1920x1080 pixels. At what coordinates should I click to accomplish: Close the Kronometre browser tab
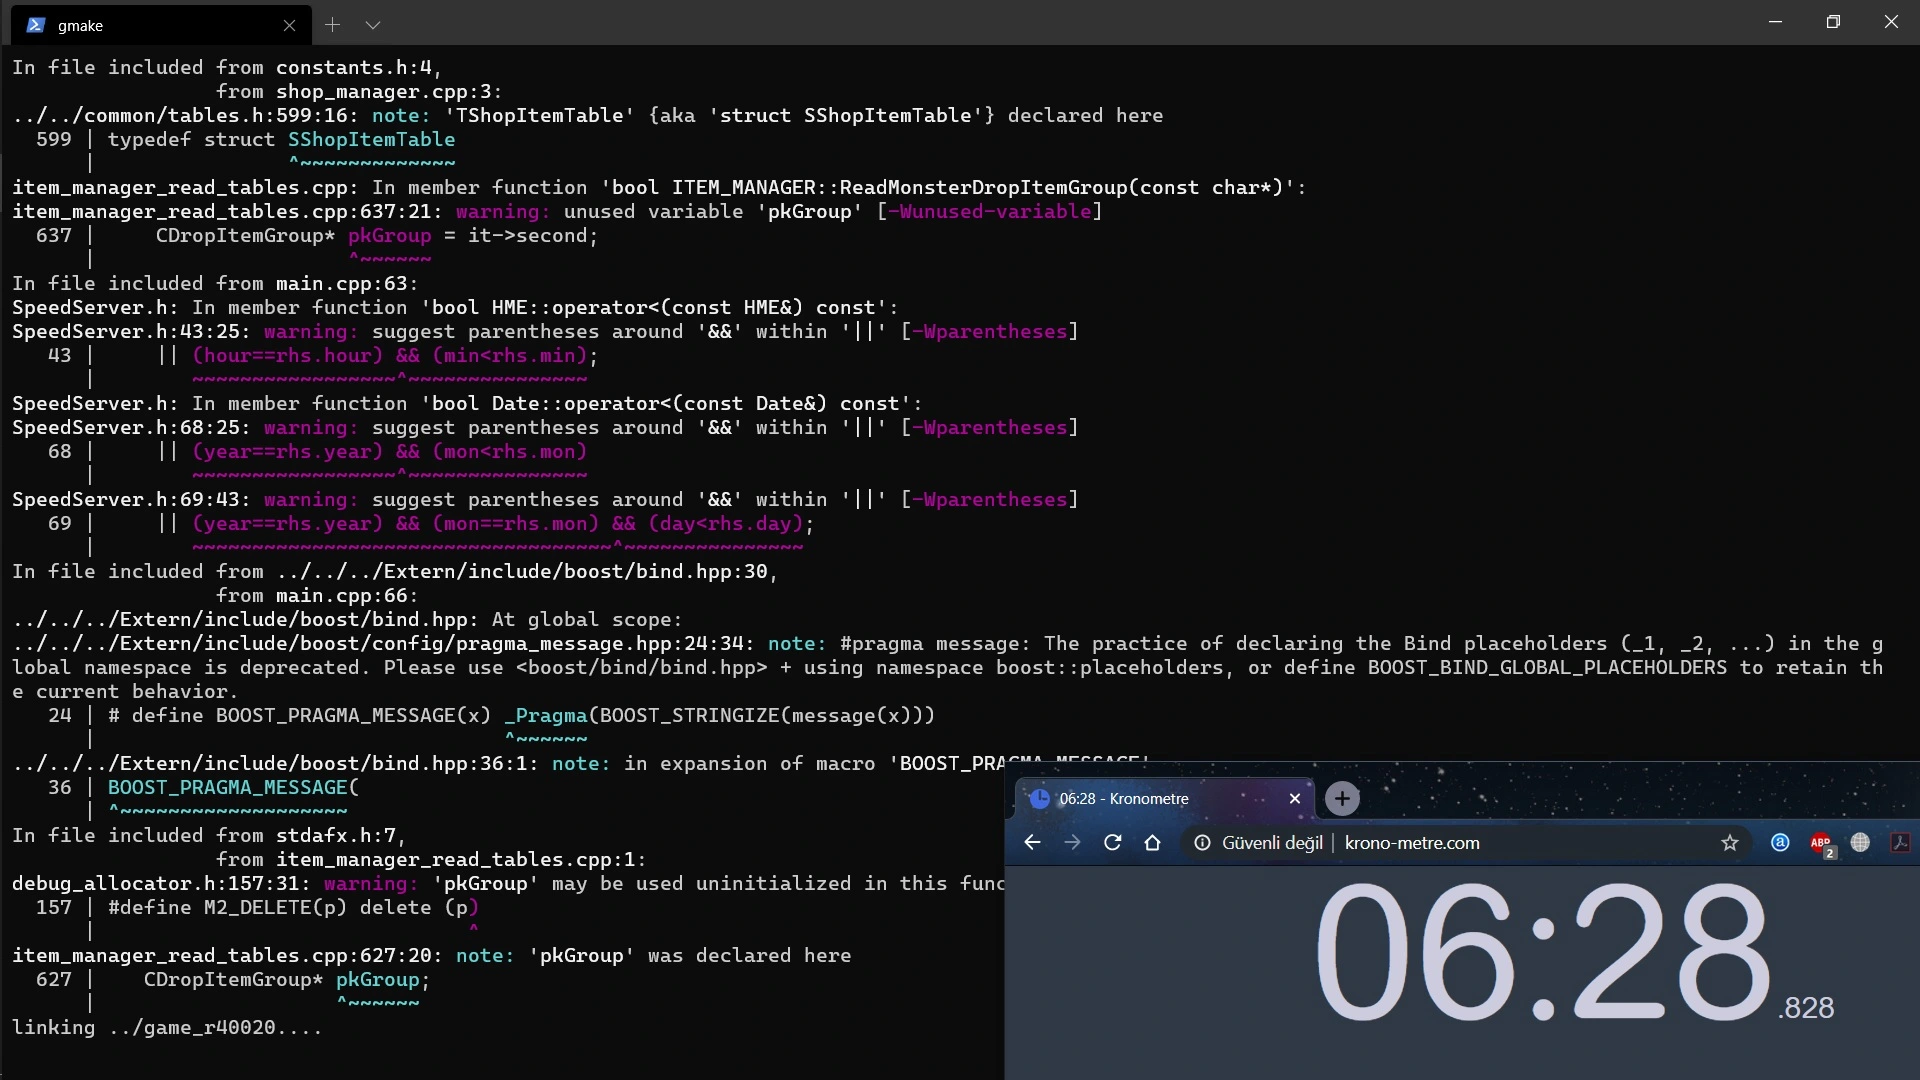point(1295,799)
